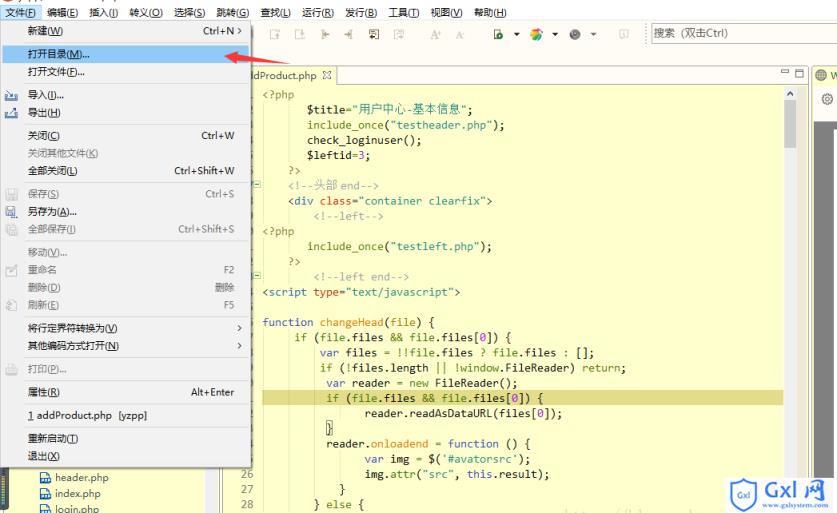Close the addProduct.php editor tab
The width and height of the screenshot is (837, 513).
coord(327,75)
